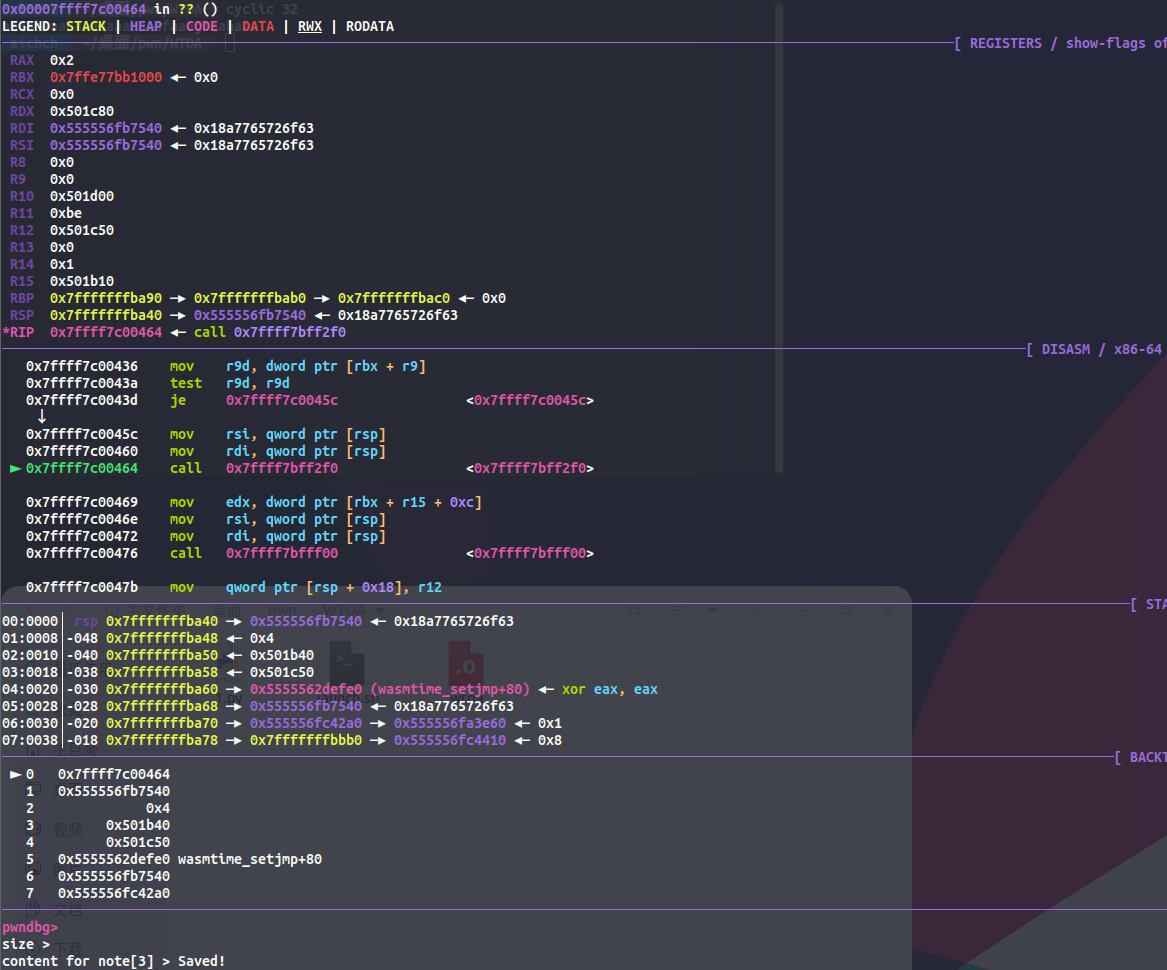Screen dimensions: 1167x970
Task: Click RDI pointer 0x555556fb7540
Action: (x=106, y=129)
